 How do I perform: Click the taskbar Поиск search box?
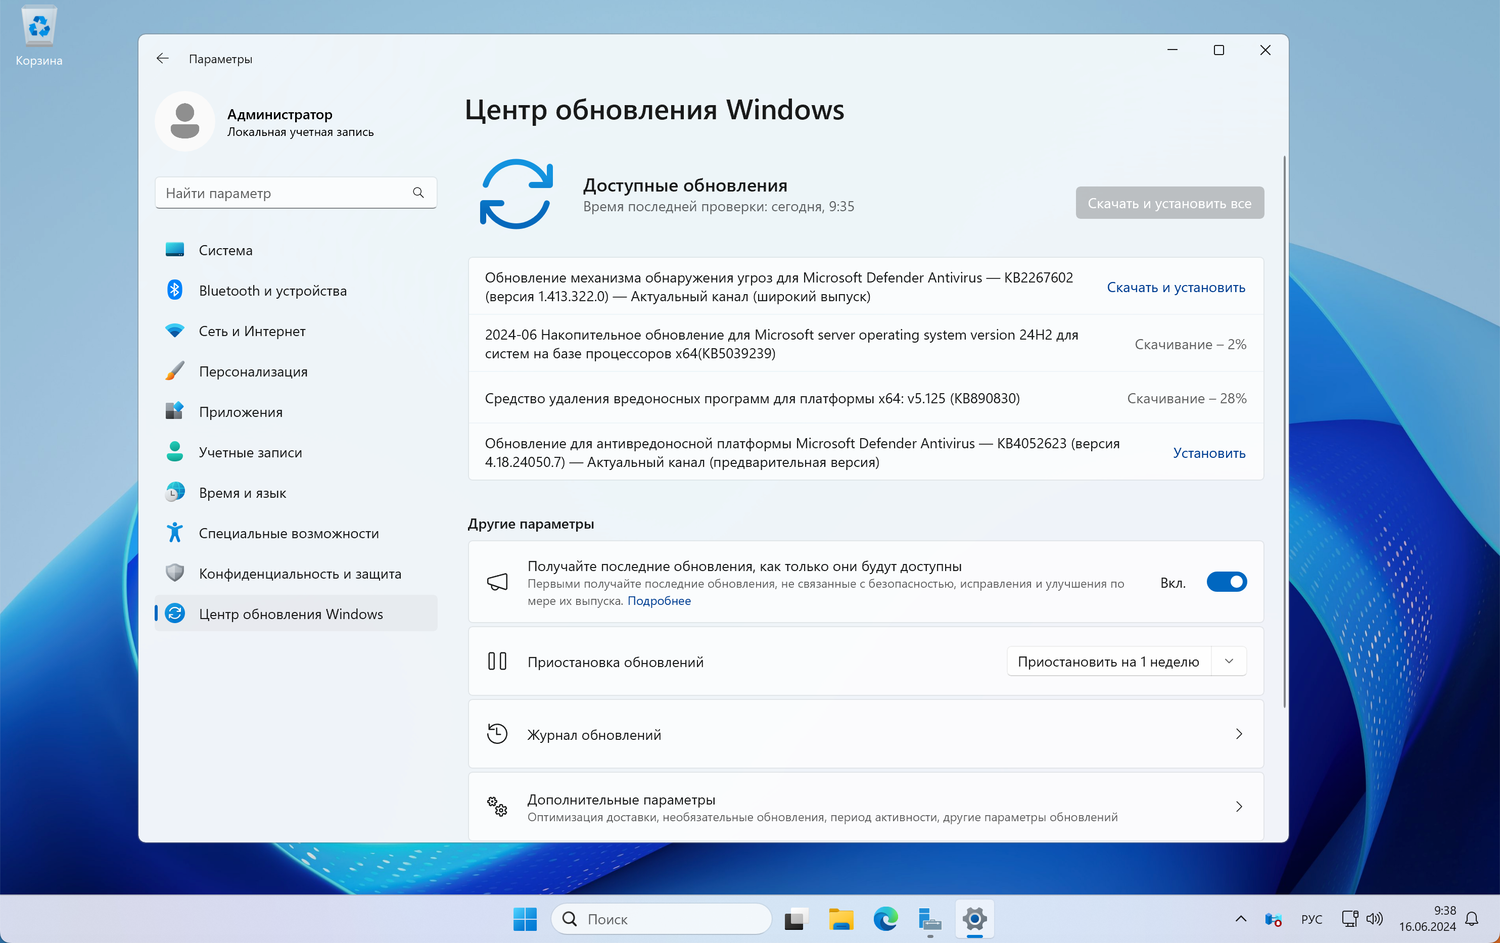(661, 919)
